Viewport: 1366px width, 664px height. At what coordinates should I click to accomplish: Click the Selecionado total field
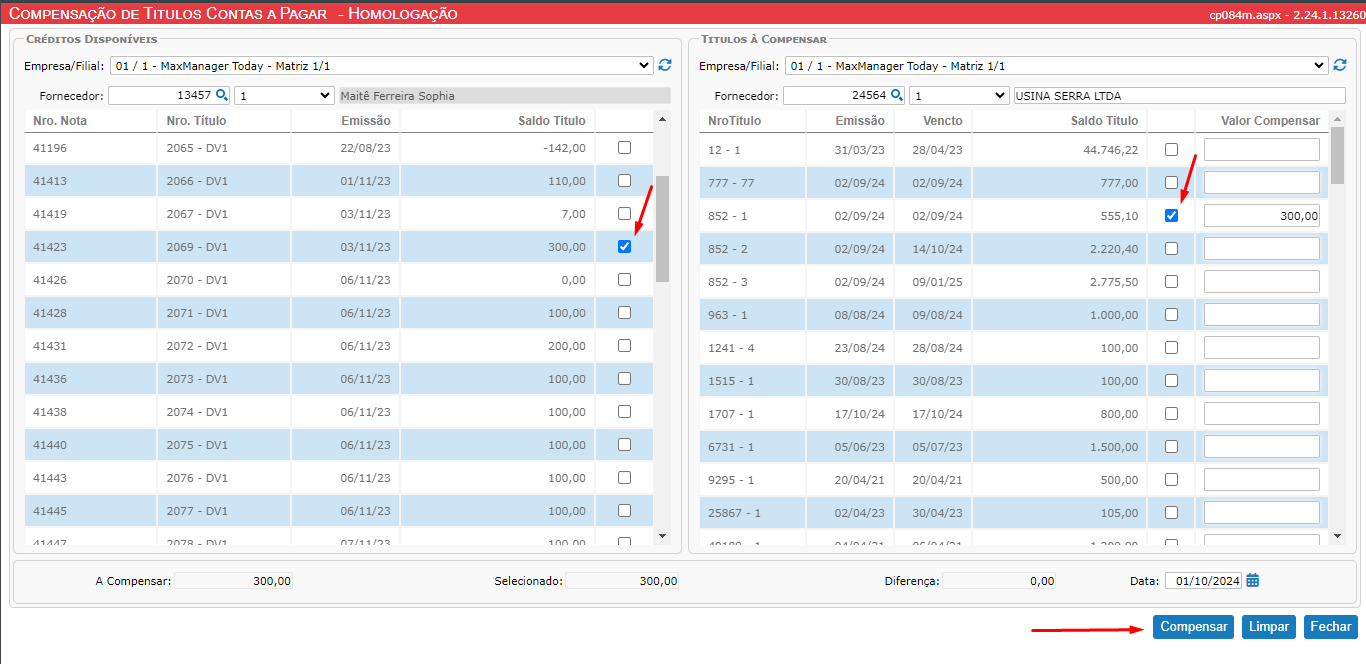pos(622,580)
